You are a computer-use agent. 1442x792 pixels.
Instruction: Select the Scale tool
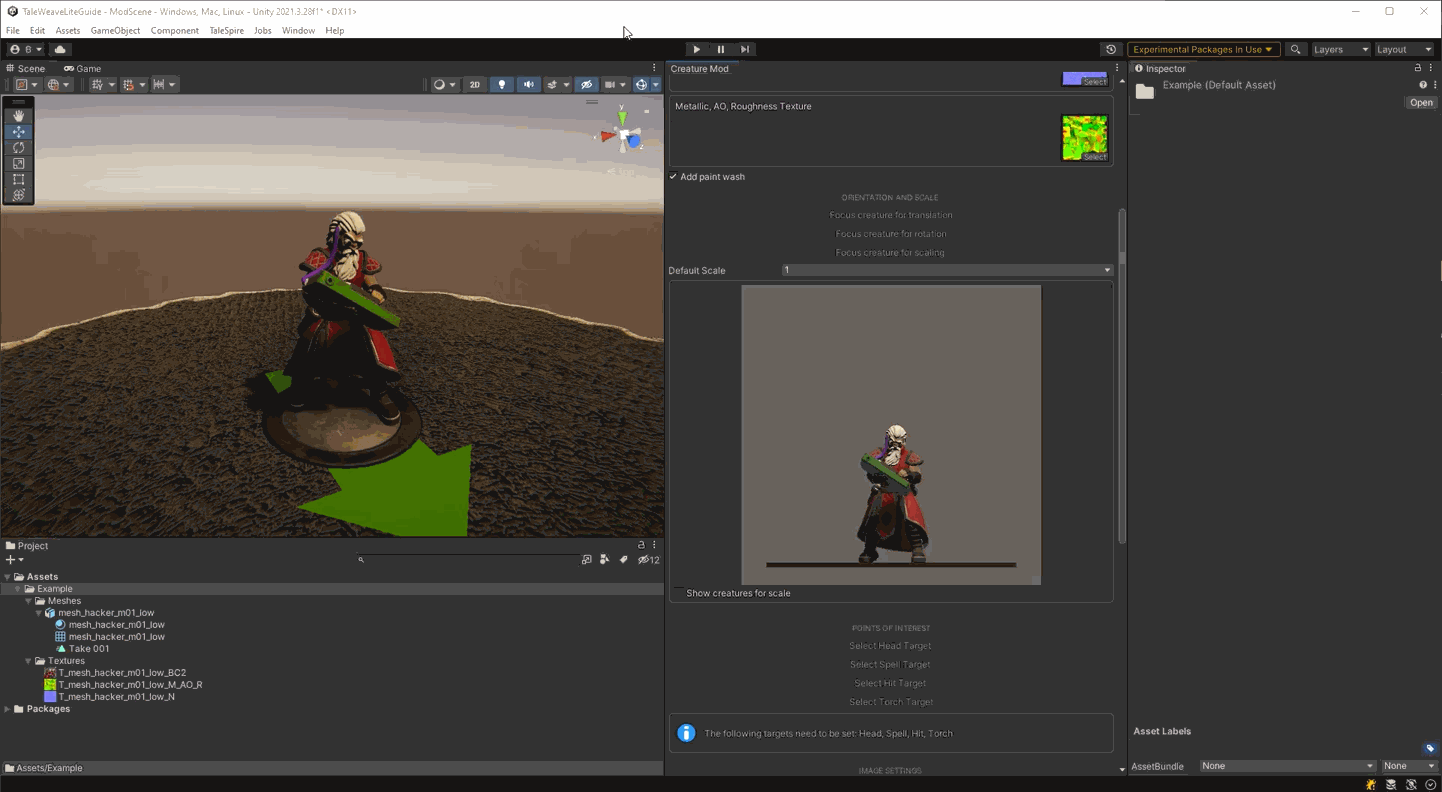click(18, 164)
